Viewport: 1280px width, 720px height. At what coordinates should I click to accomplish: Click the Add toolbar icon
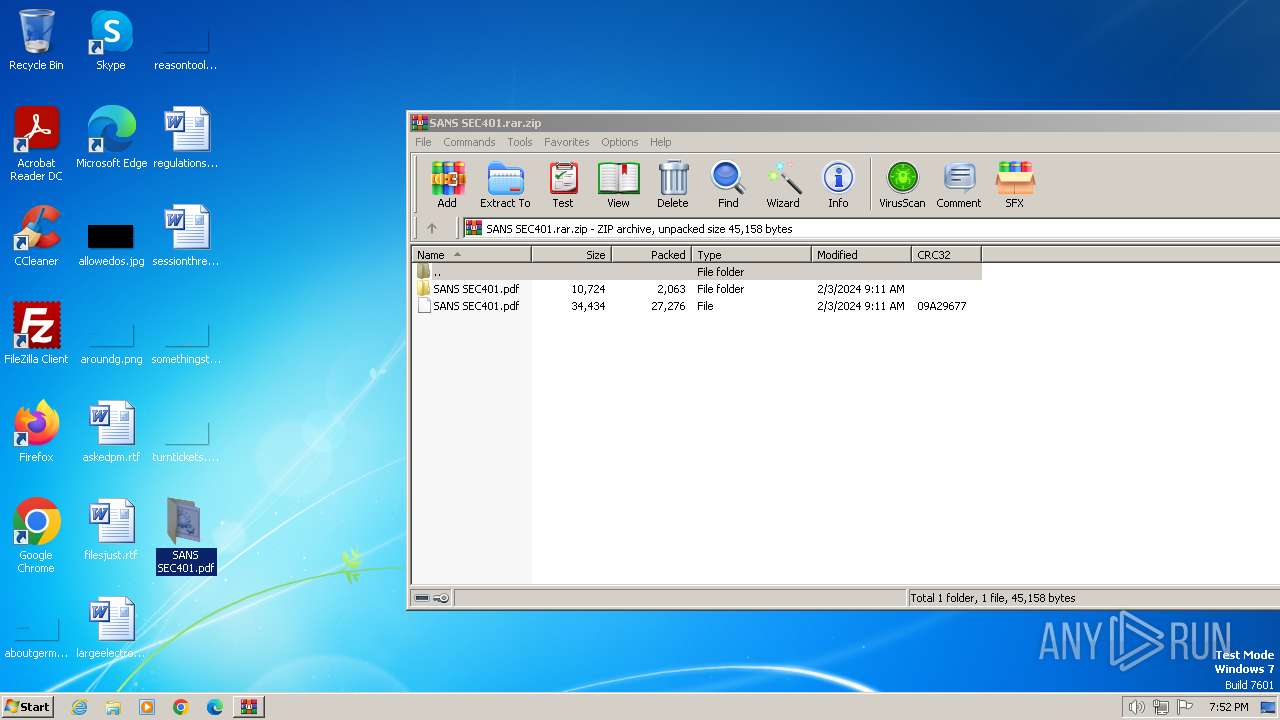[x=447, y=185]
